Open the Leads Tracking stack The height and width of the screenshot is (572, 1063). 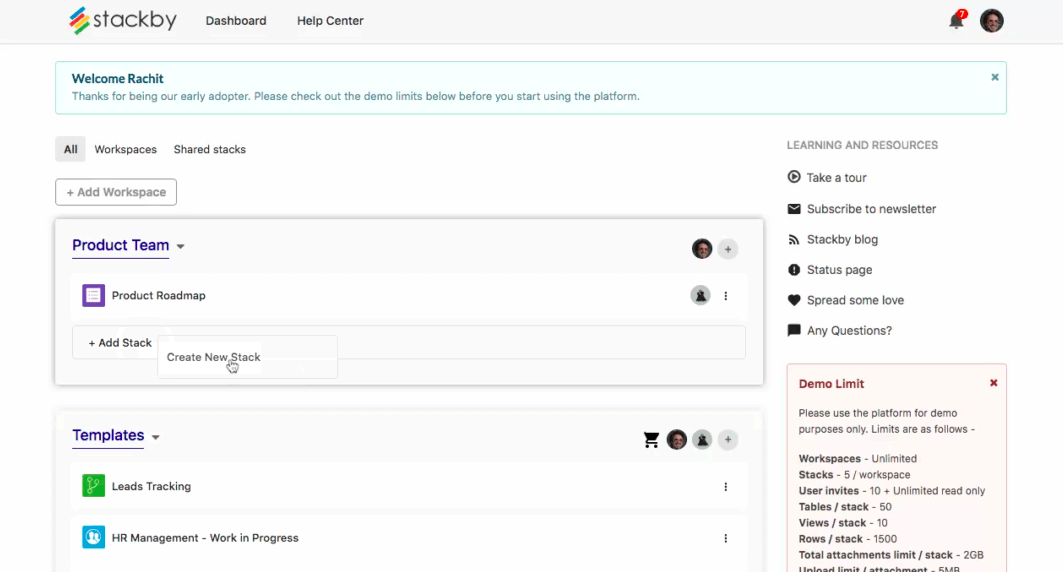[151, 487]
